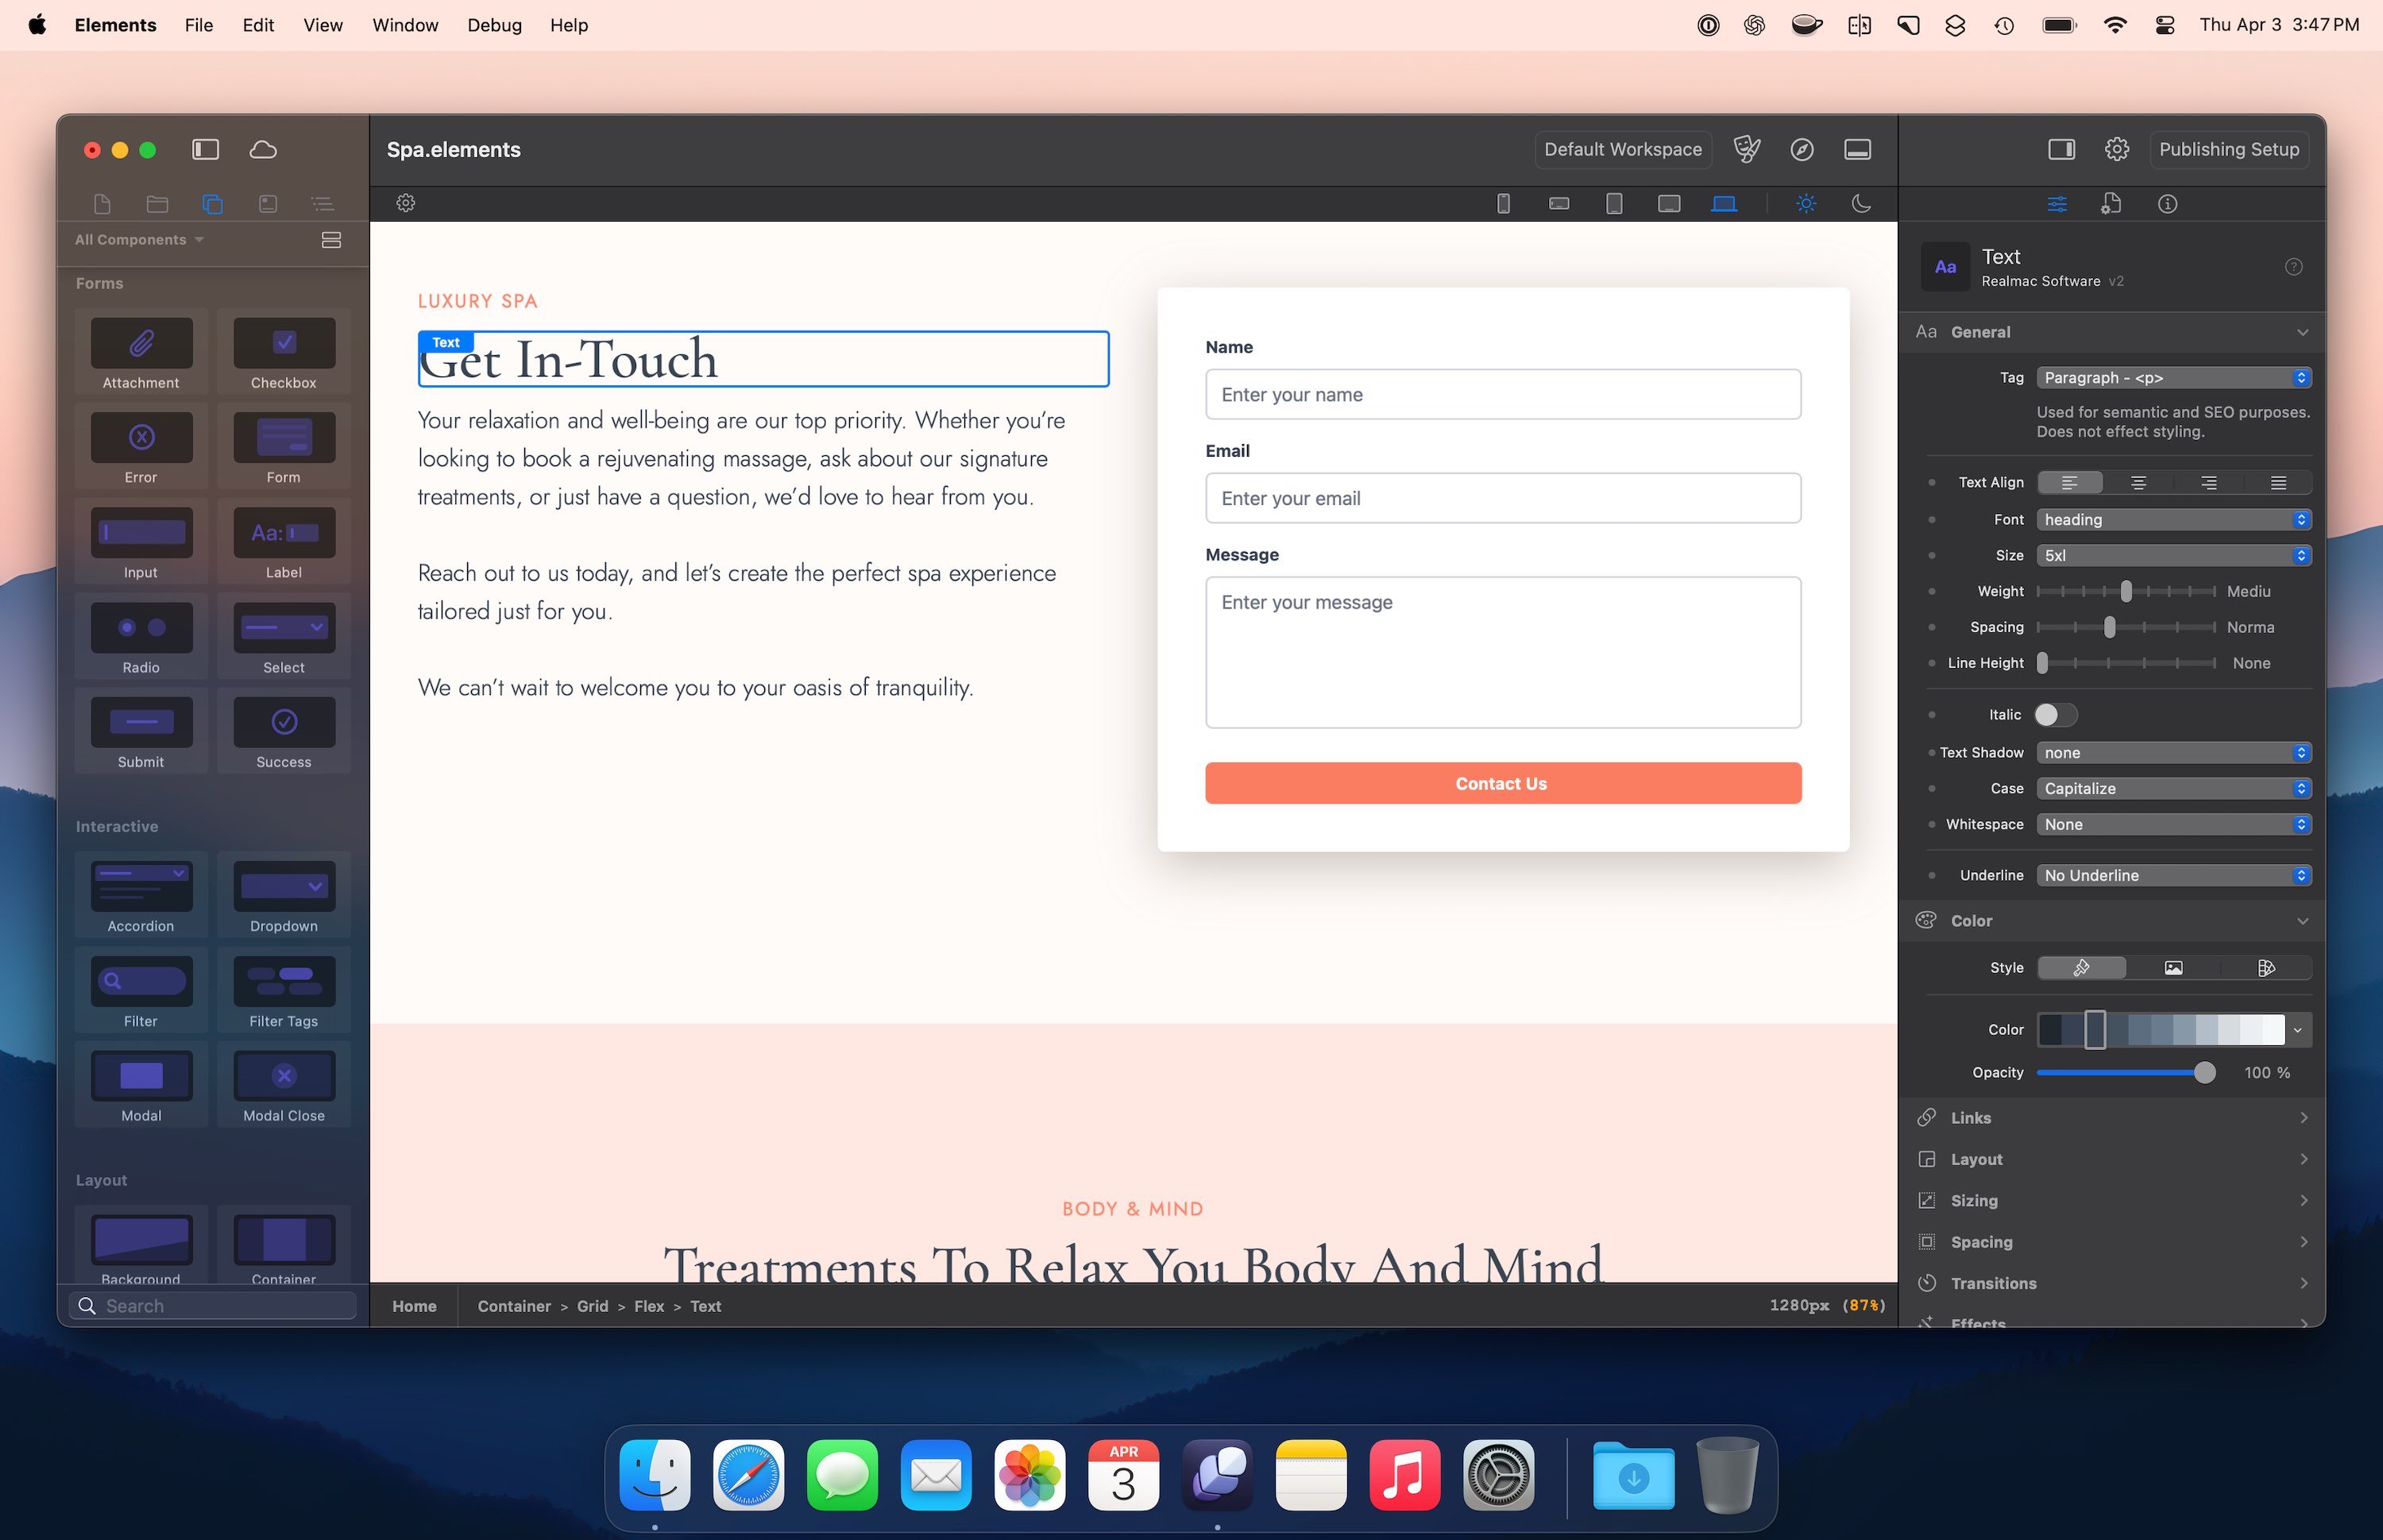Open the Window menu

click(405, 25)
